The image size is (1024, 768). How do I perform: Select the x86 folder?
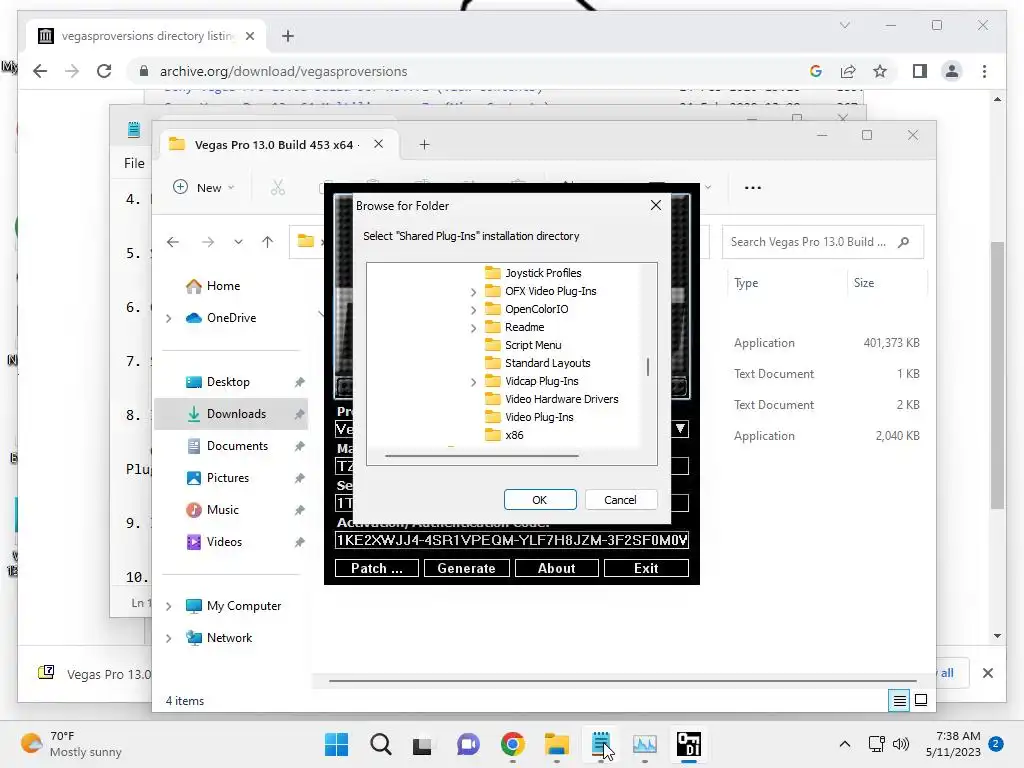(514, 435)
